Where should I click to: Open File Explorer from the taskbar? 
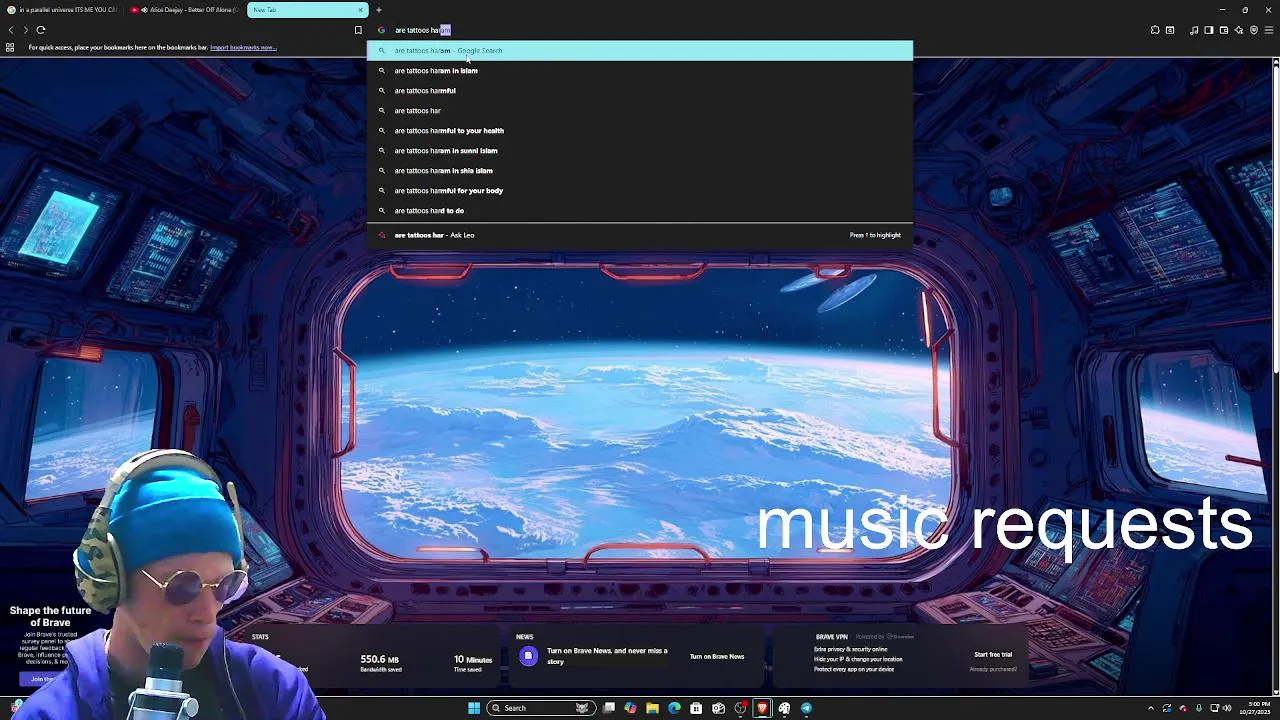click(652, 708)
